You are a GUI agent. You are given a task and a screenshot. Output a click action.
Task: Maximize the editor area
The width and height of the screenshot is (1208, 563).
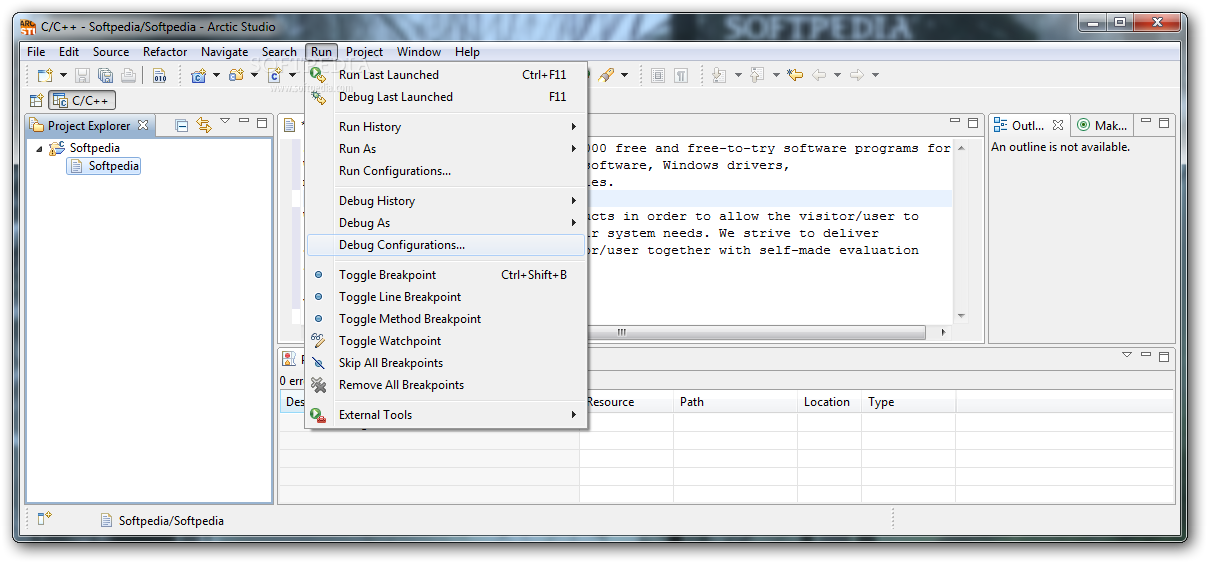point(972,123)
